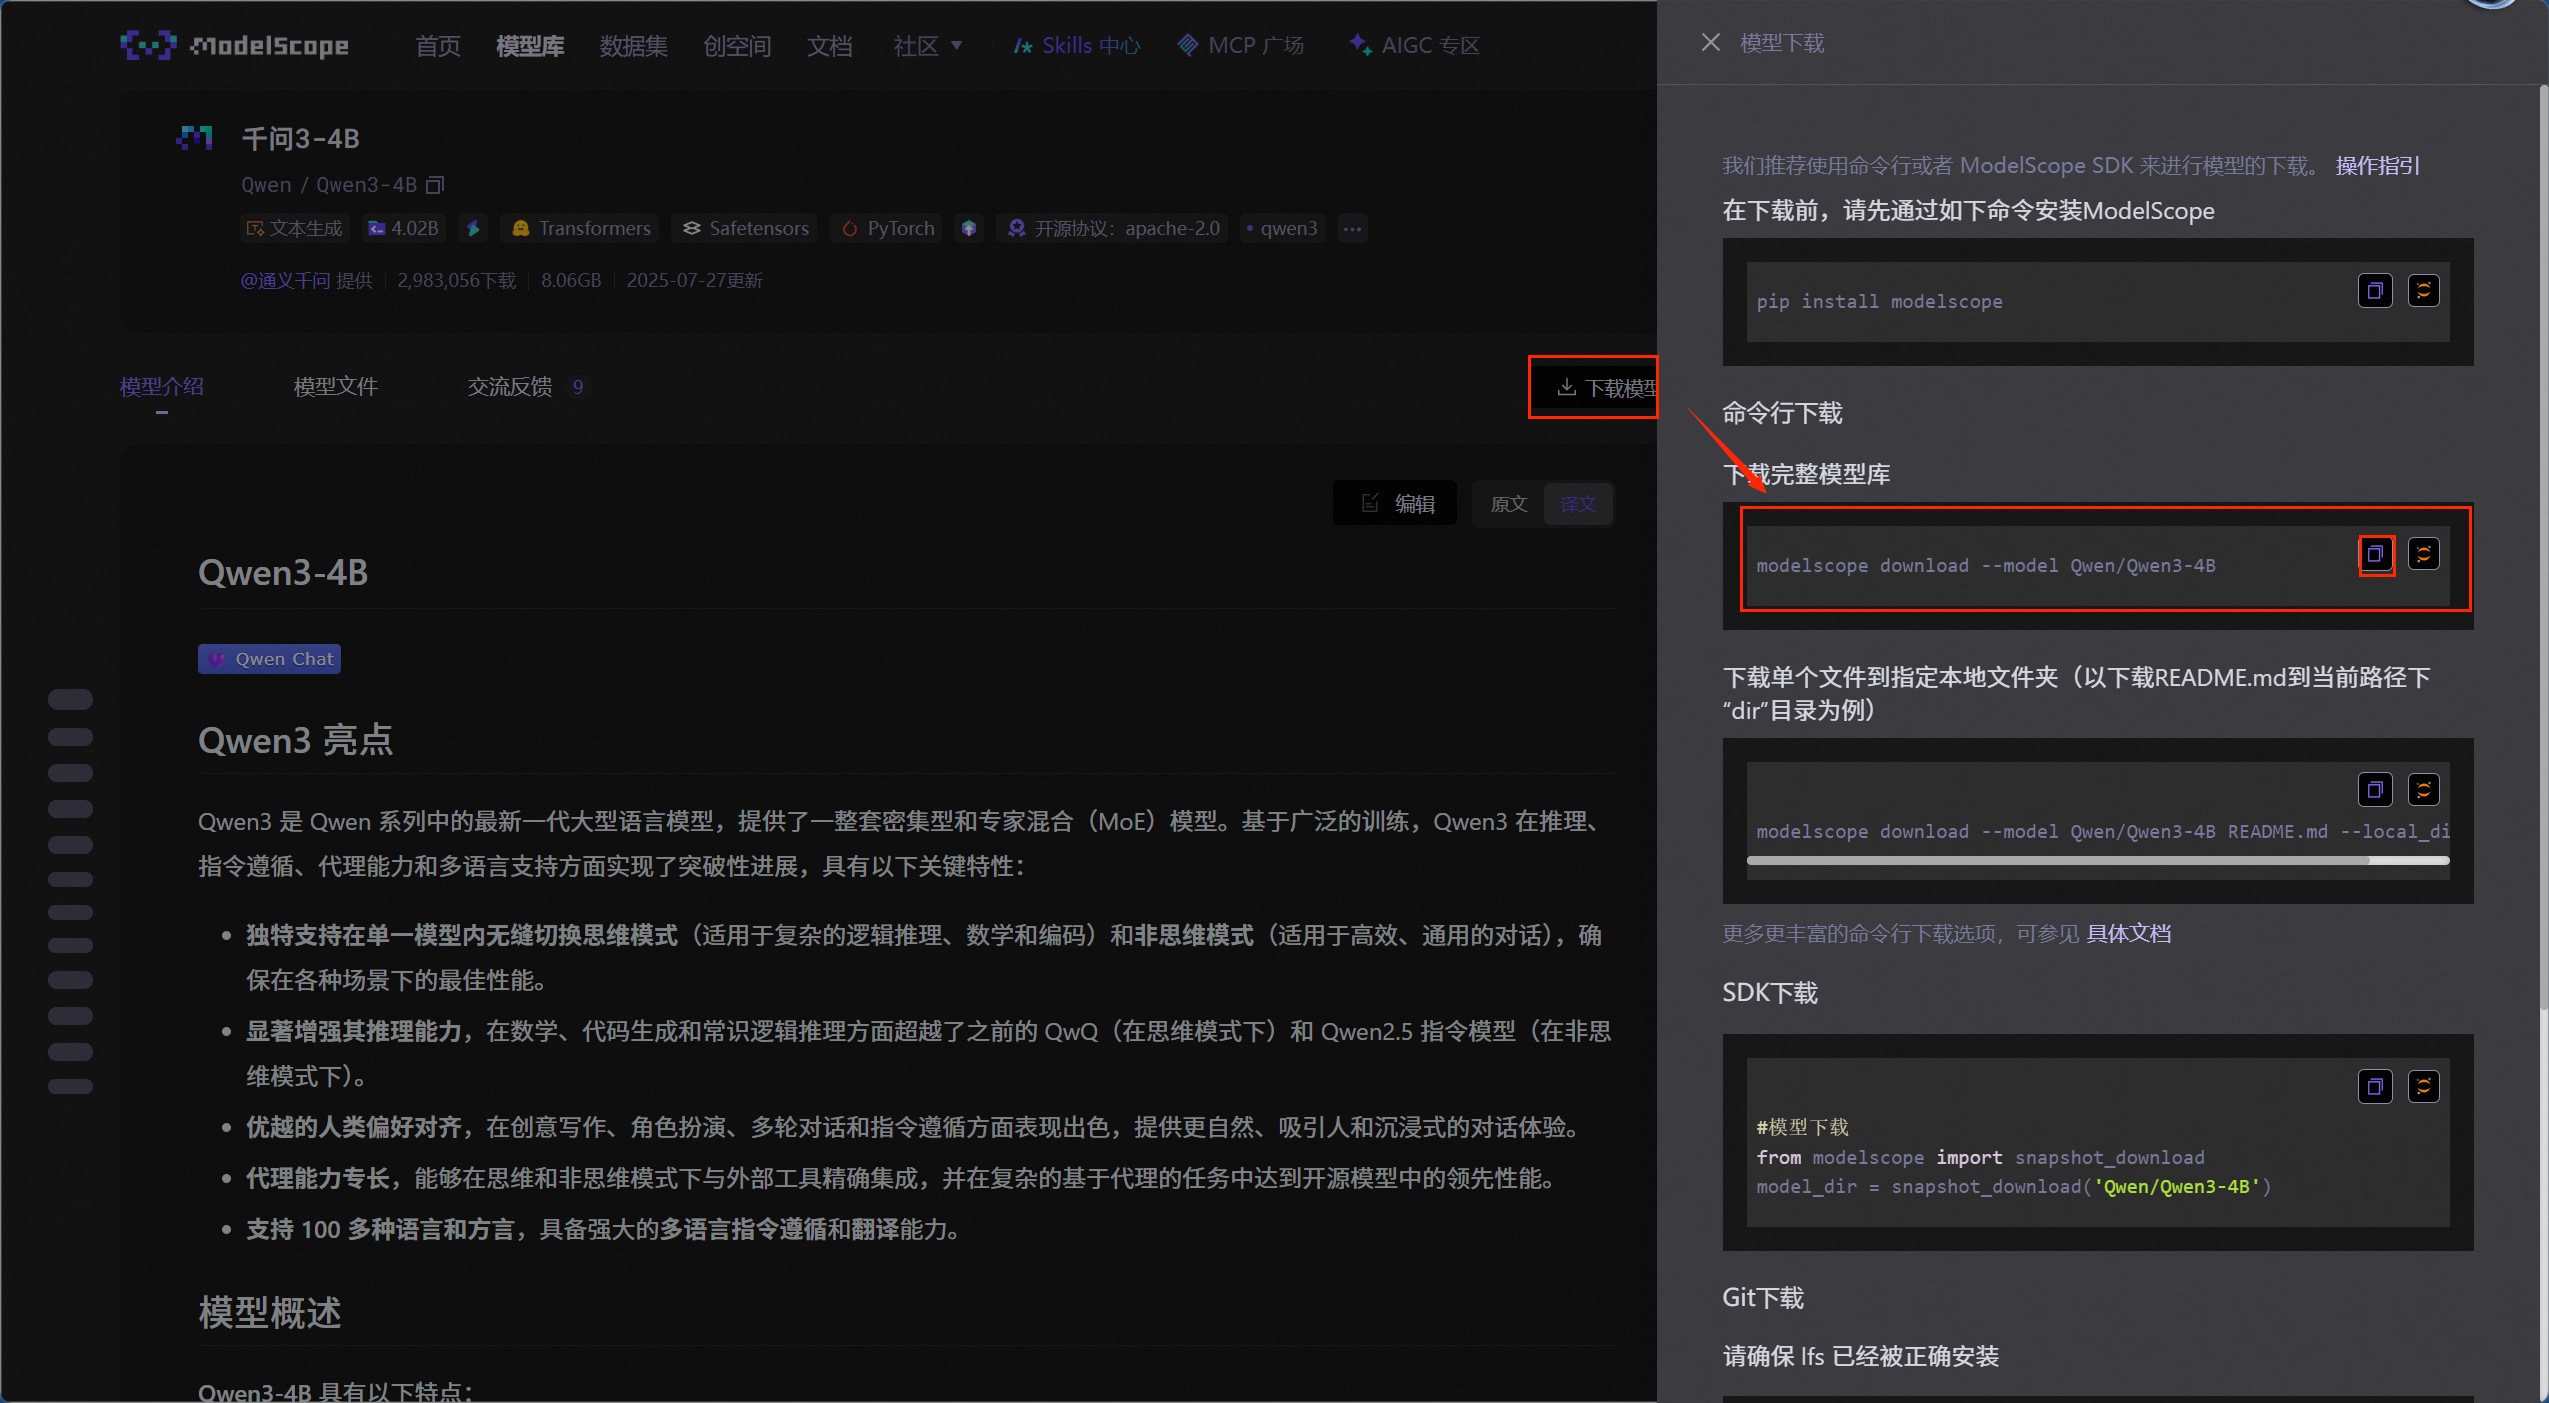Close the 模型下载 panel
The width and height of the screenshot is (2549, 1403).
point(1710,43)
